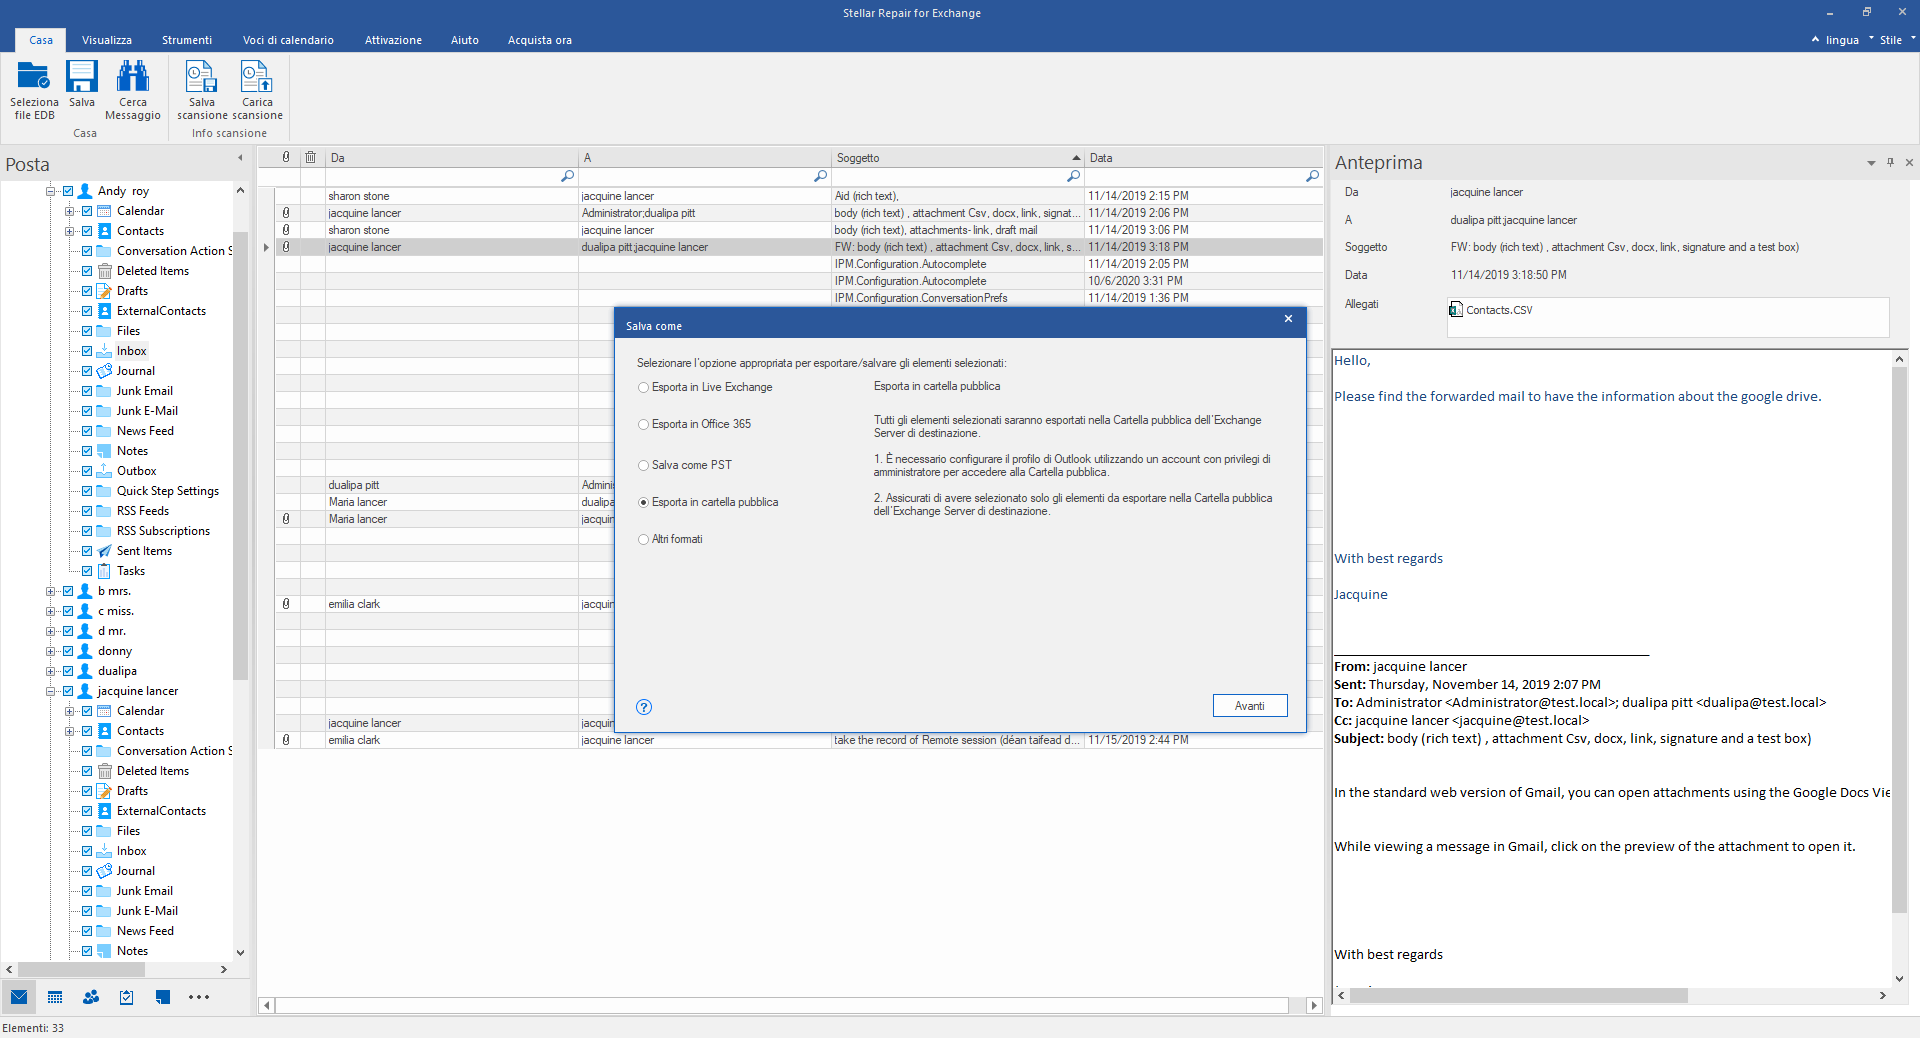Click the deleted items trash column header icon
Image resolution: width=1920 pixels, height=1038 pixels.
[x=311, y=157]
